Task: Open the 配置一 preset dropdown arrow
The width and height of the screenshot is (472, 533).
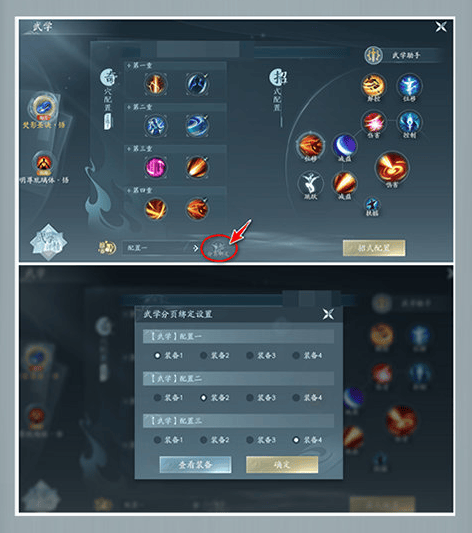Action: click(195, 248)
